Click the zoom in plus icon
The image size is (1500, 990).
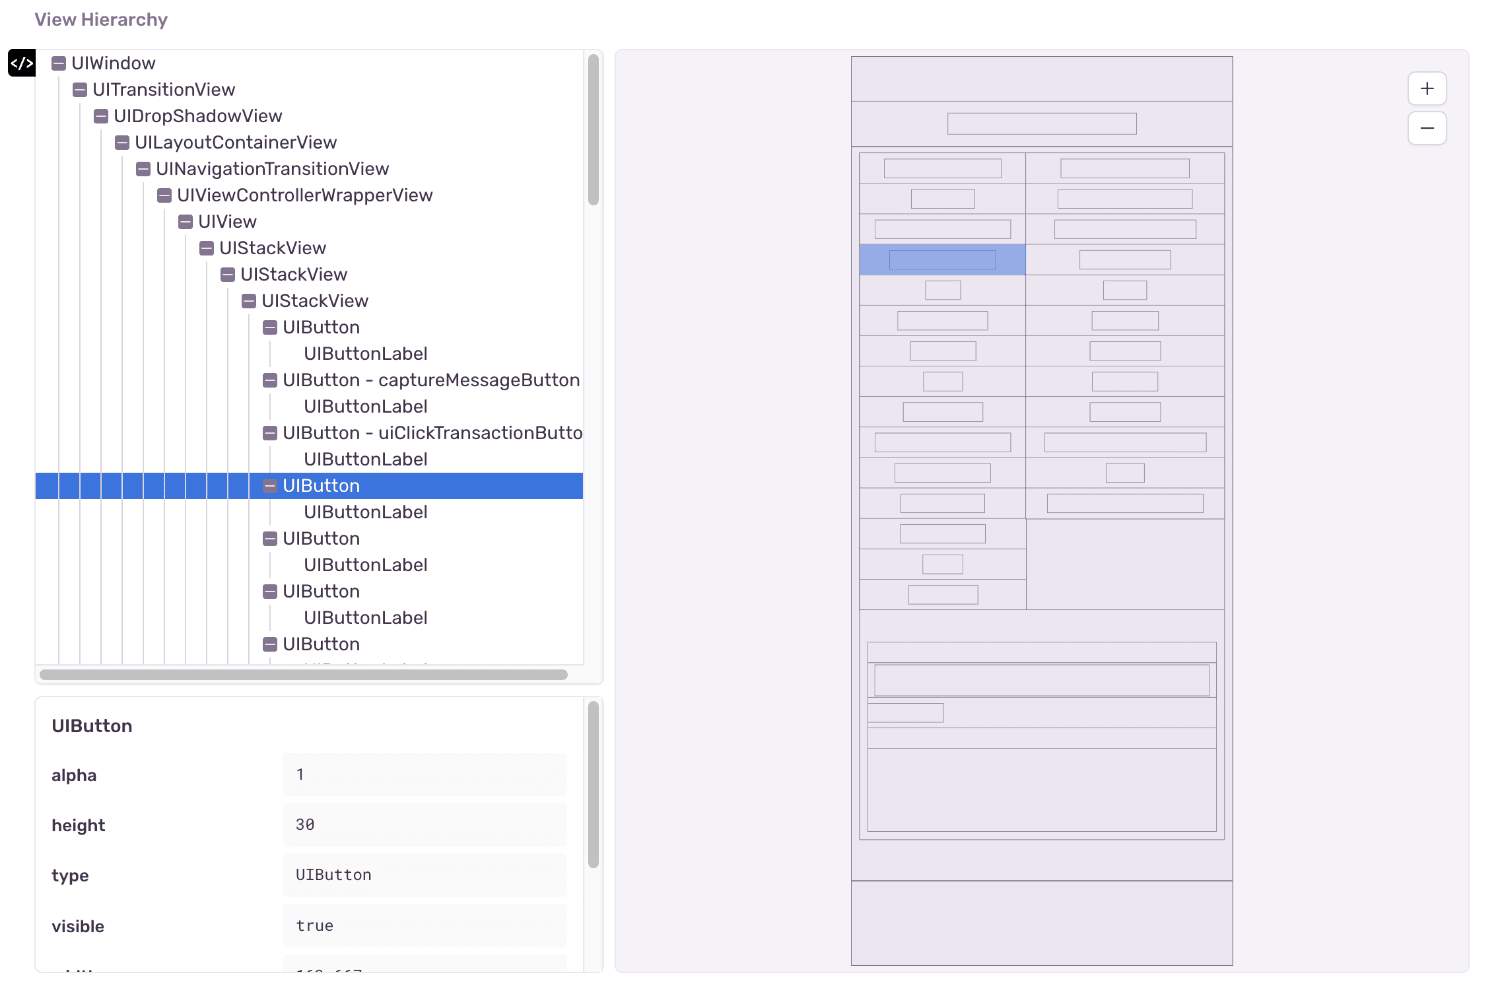click(x=1427, y=88)
